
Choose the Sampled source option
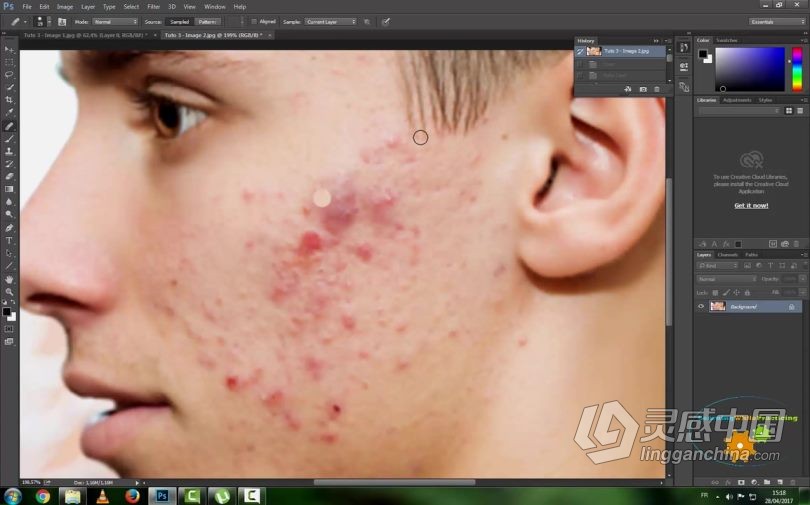click(179, 22)
